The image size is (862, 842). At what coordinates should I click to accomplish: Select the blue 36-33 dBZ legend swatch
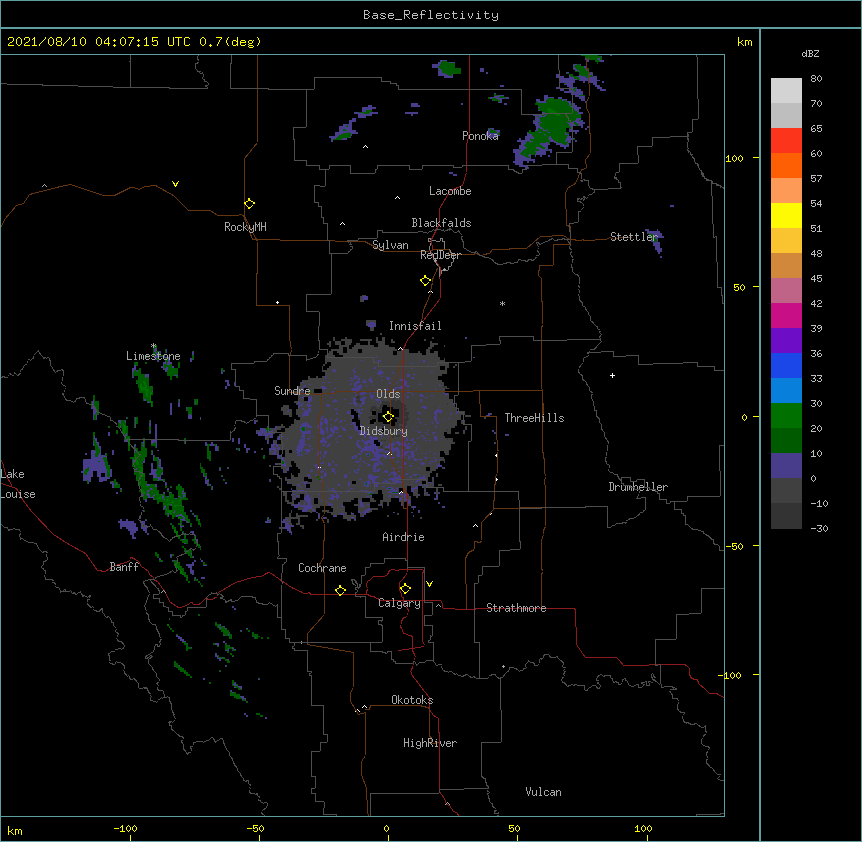(786, 365)
